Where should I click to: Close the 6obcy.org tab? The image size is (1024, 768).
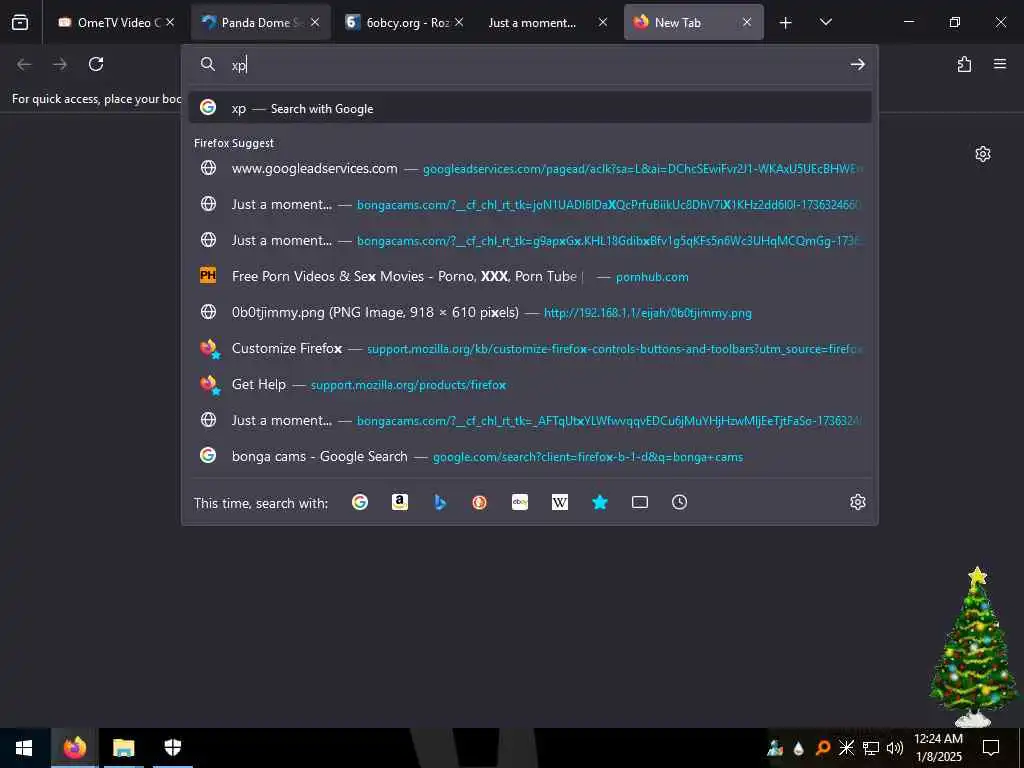click(459, 22)
